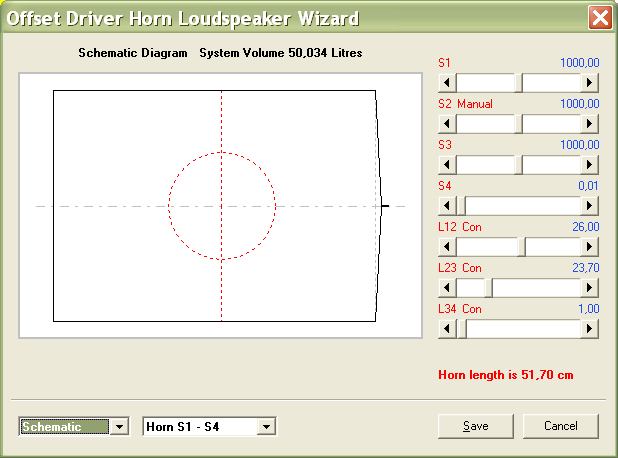618x458 pixels.
Task: Click the L23 value 23,70
Action: 586,268
